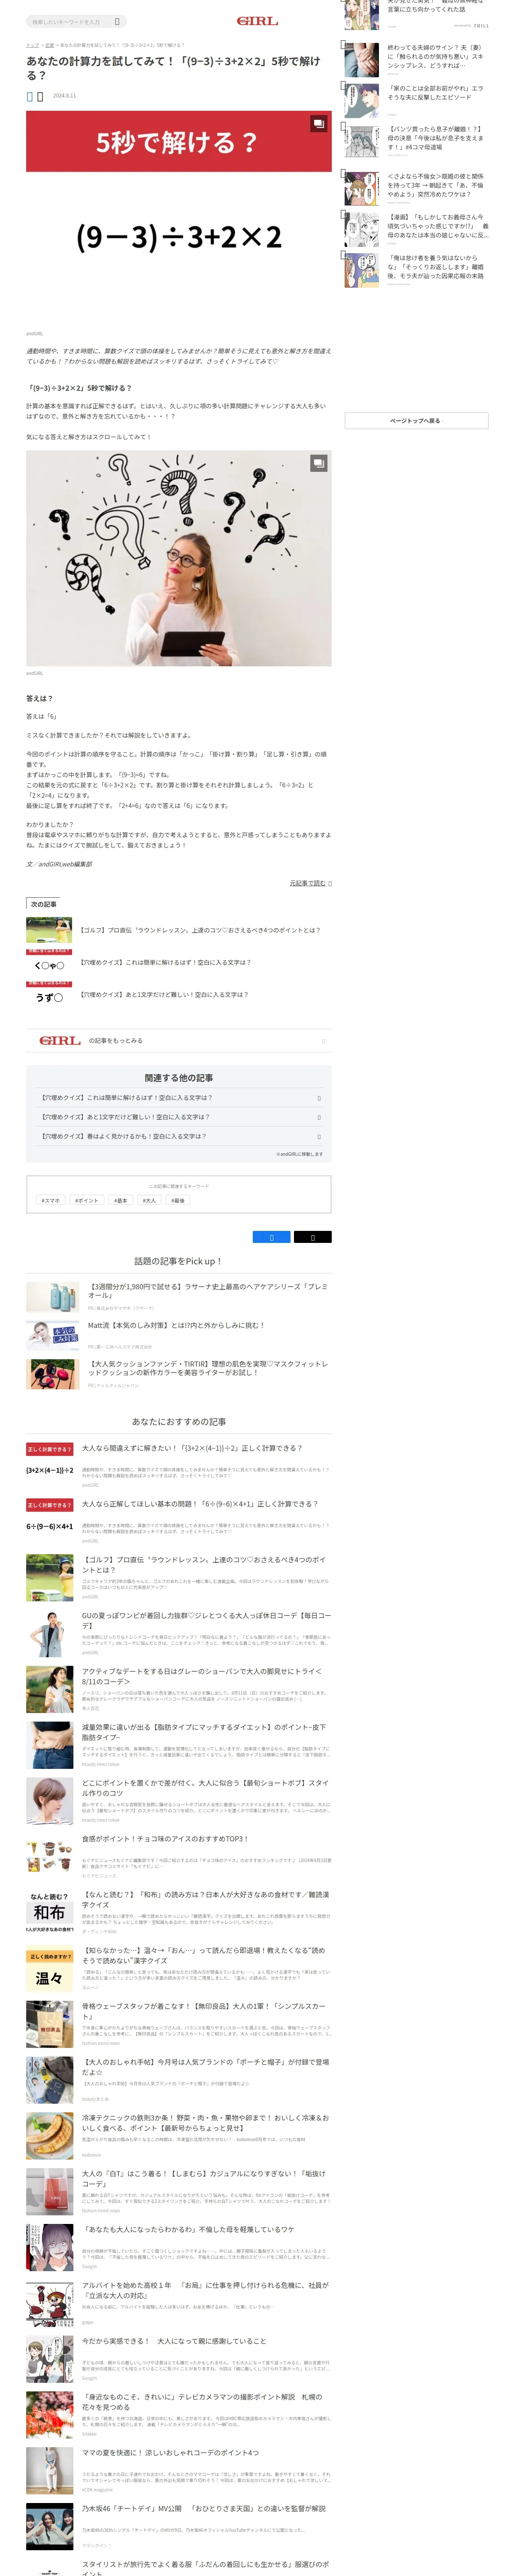This screenshot has width=515, height=2576.
Task: Expand andGIRL の記事をもっとみる row arrow
Action: (x=323, y=1041)
